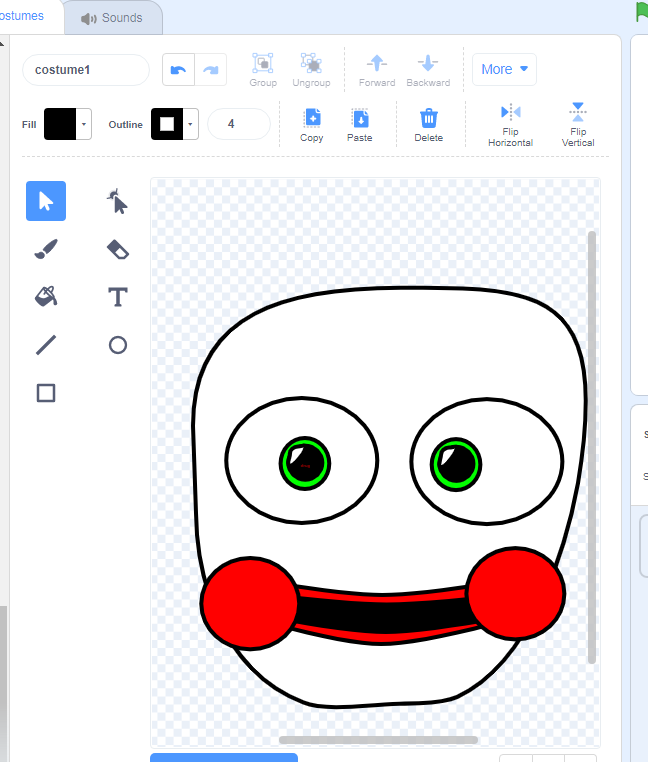Click the canvas vertical scrollbar
Image resolution: width=648 pixels, height=762 pixels.
[x=592, y=447]
